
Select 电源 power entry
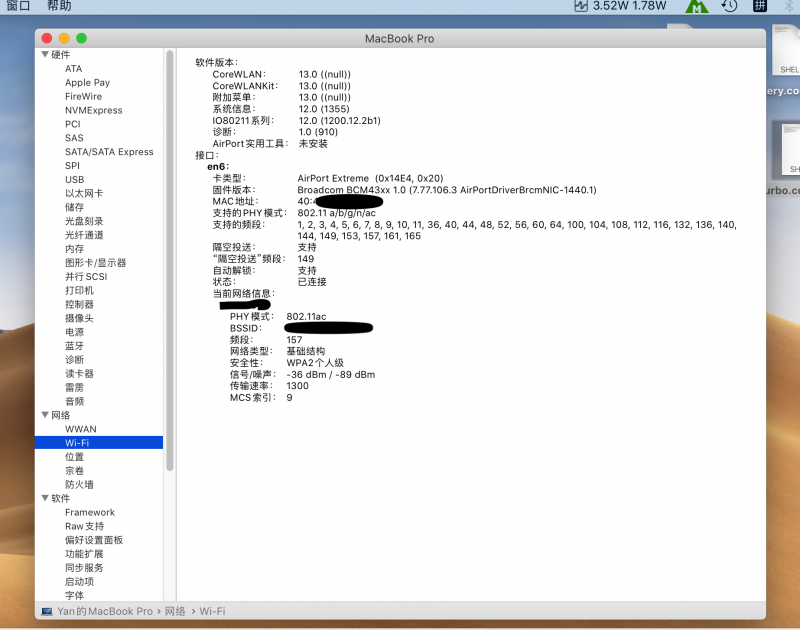74,332
